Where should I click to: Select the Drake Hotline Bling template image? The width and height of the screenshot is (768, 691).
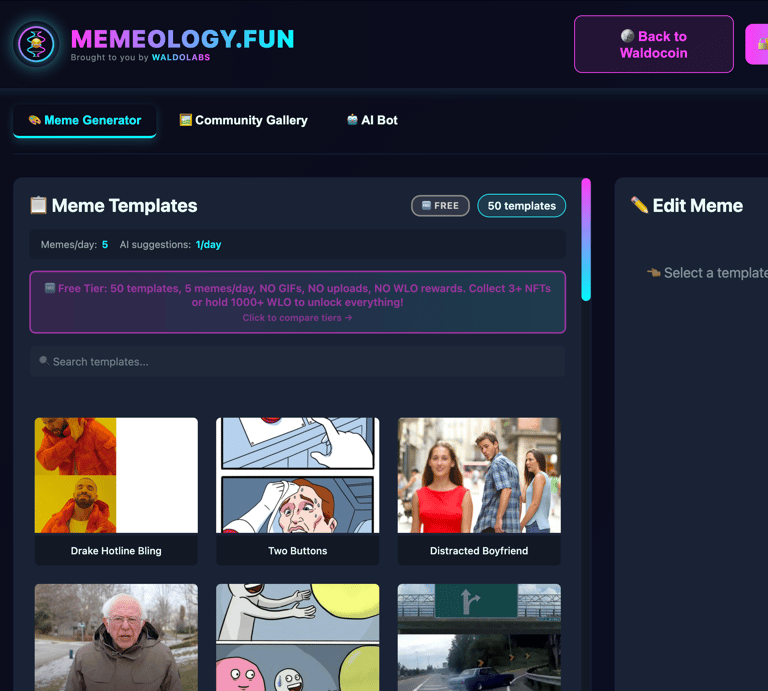click(116, 475)
